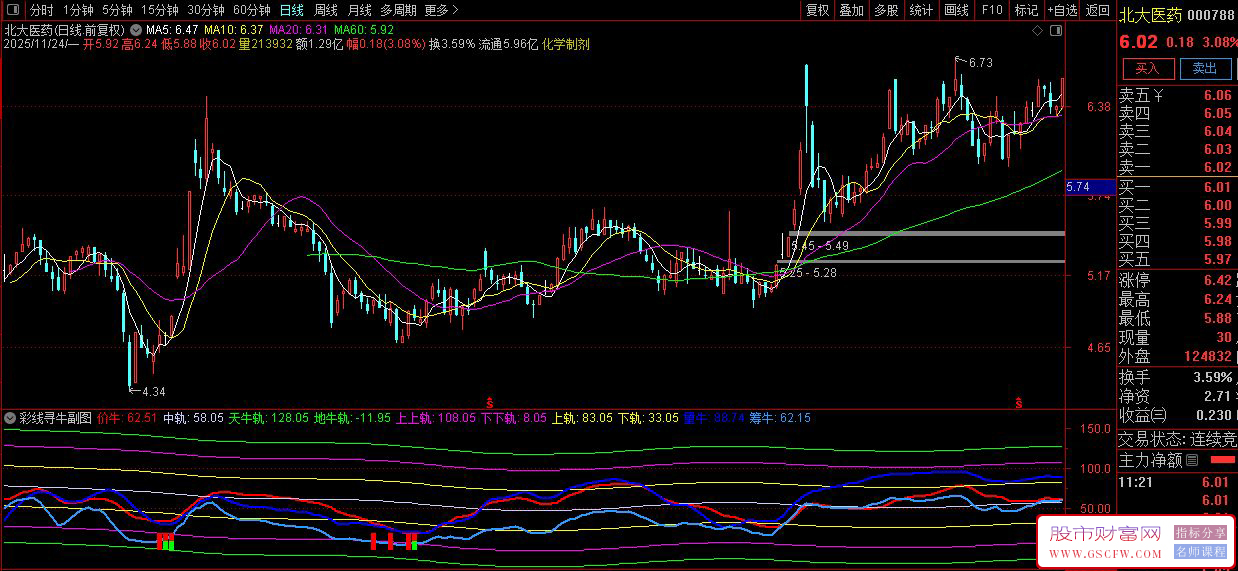Click the ¥ icon next to 卖五
The image size is (1238, 571).
[1158, 96]
